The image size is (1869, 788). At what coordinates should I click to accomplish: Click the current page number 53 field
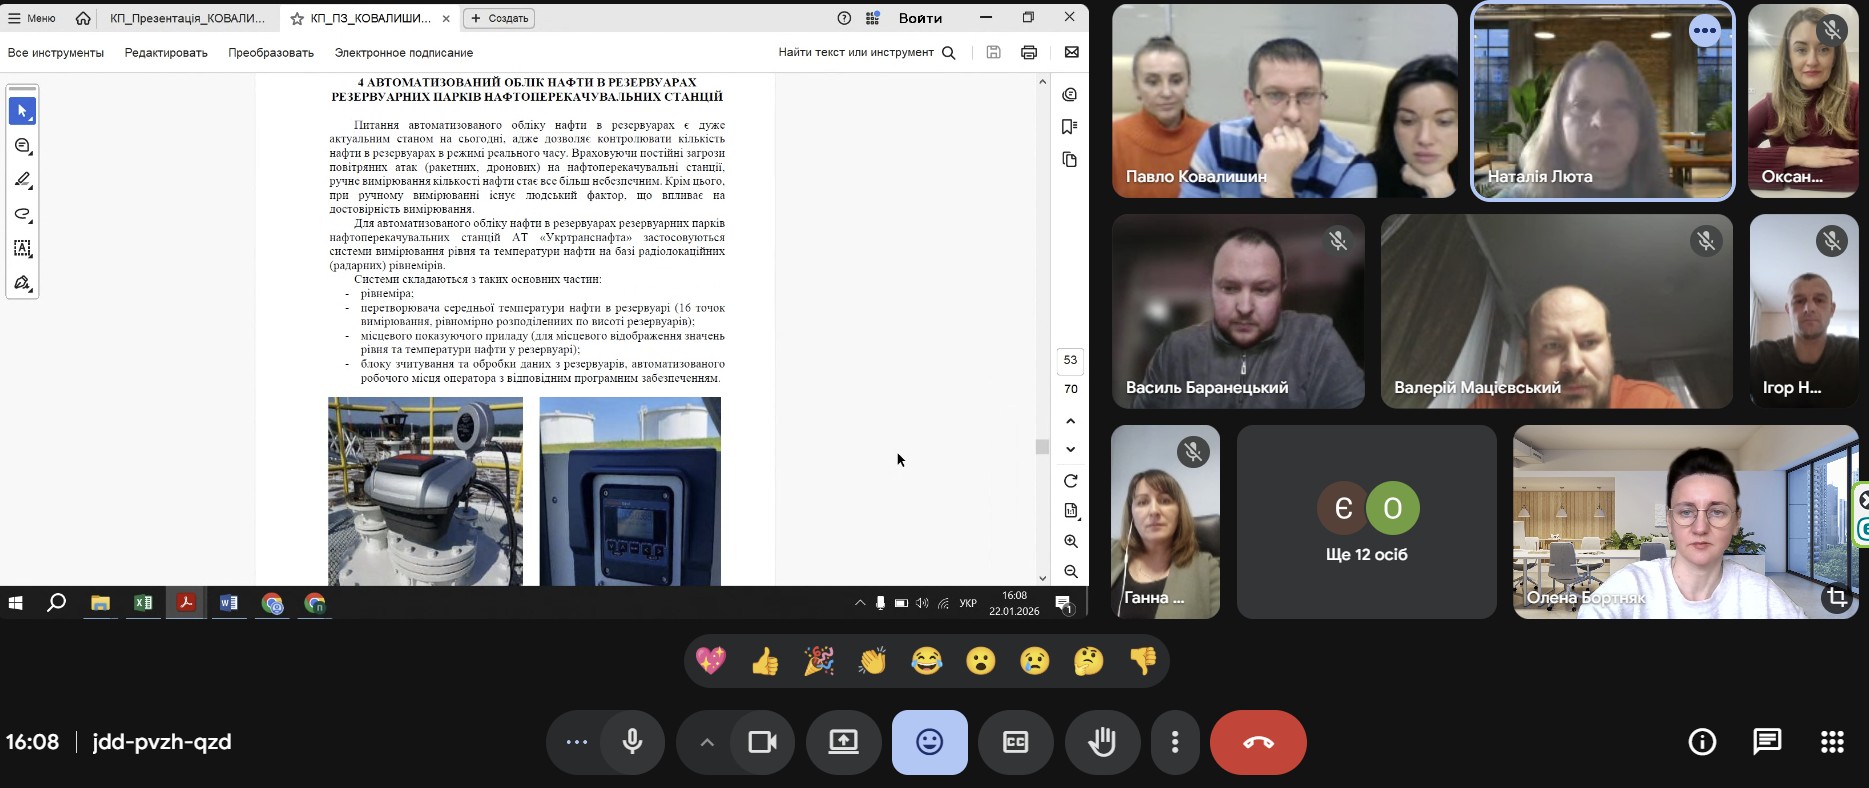pos(1071,360)
